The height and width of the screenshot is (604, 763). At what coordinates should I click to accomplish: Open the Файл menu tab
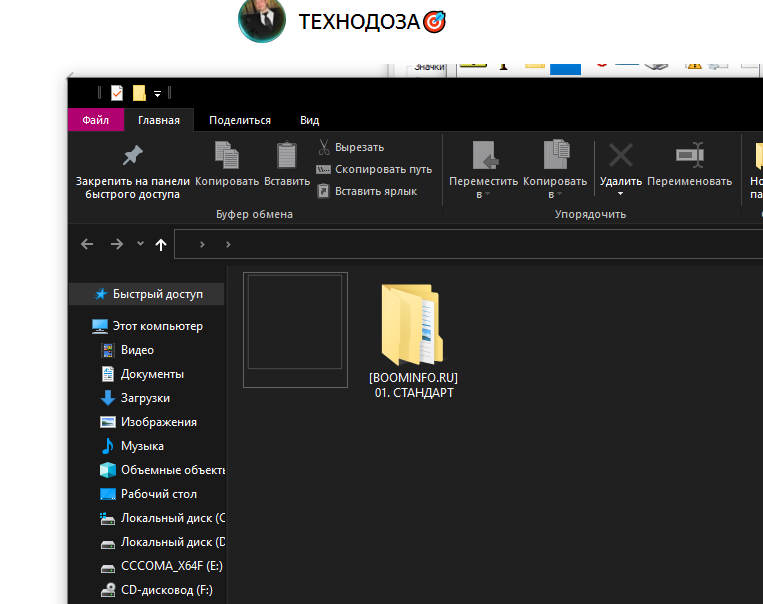(x=96, y=120)
